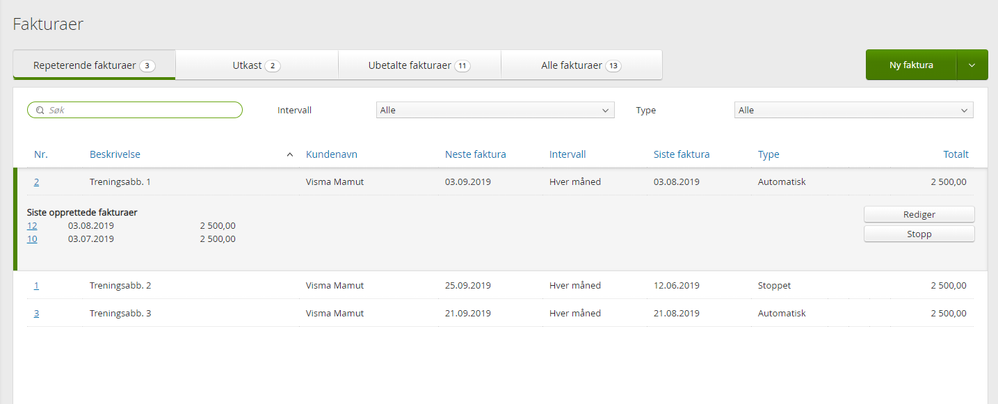The image size is (998, 404).
Task: Sort table by Totalt column header
Action: [955, 155]
